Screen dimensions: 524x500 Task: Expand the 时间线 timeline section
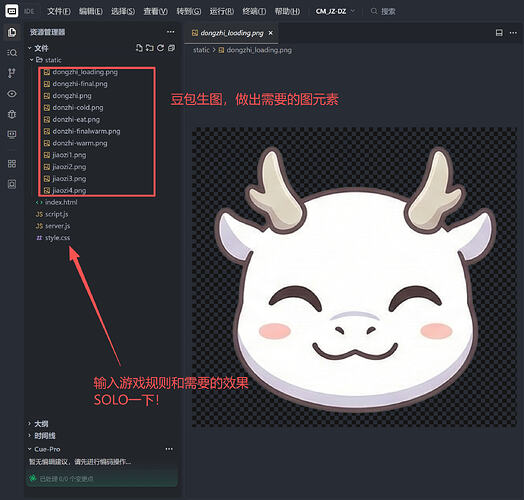tap(42, 436)
